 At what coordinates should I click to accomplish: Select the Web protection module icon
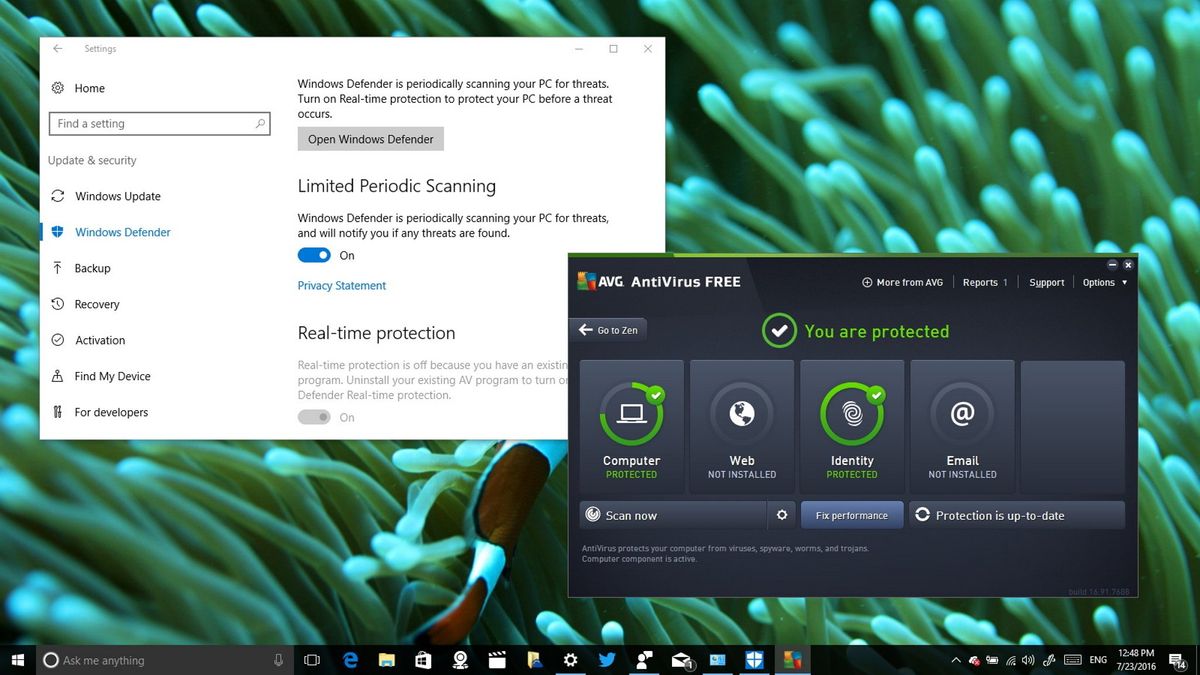point(741,412)
